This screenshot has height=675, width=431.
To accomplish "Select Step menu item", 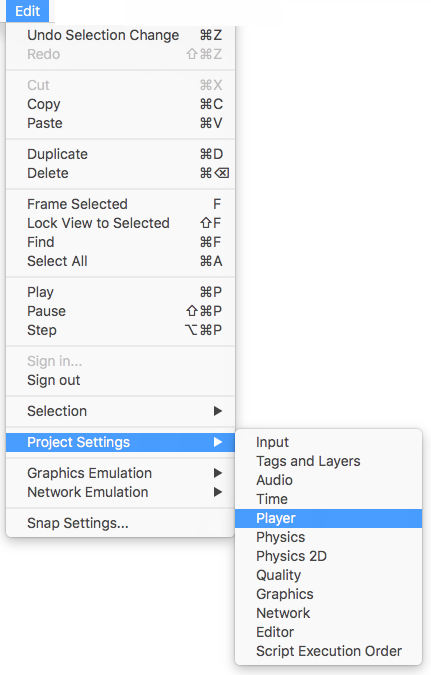I will click(121, 330).
